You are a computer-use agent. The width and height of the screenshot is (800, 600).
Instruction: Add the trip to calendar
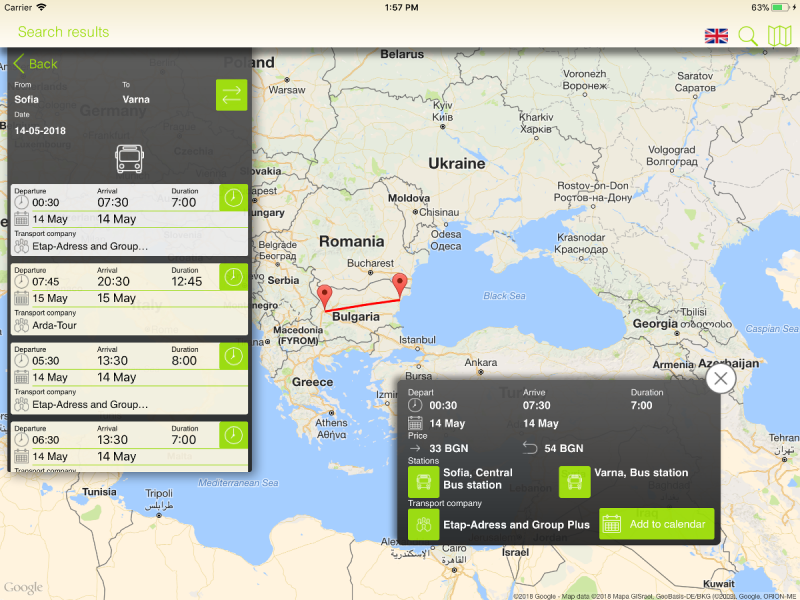[x=656, y=524]
